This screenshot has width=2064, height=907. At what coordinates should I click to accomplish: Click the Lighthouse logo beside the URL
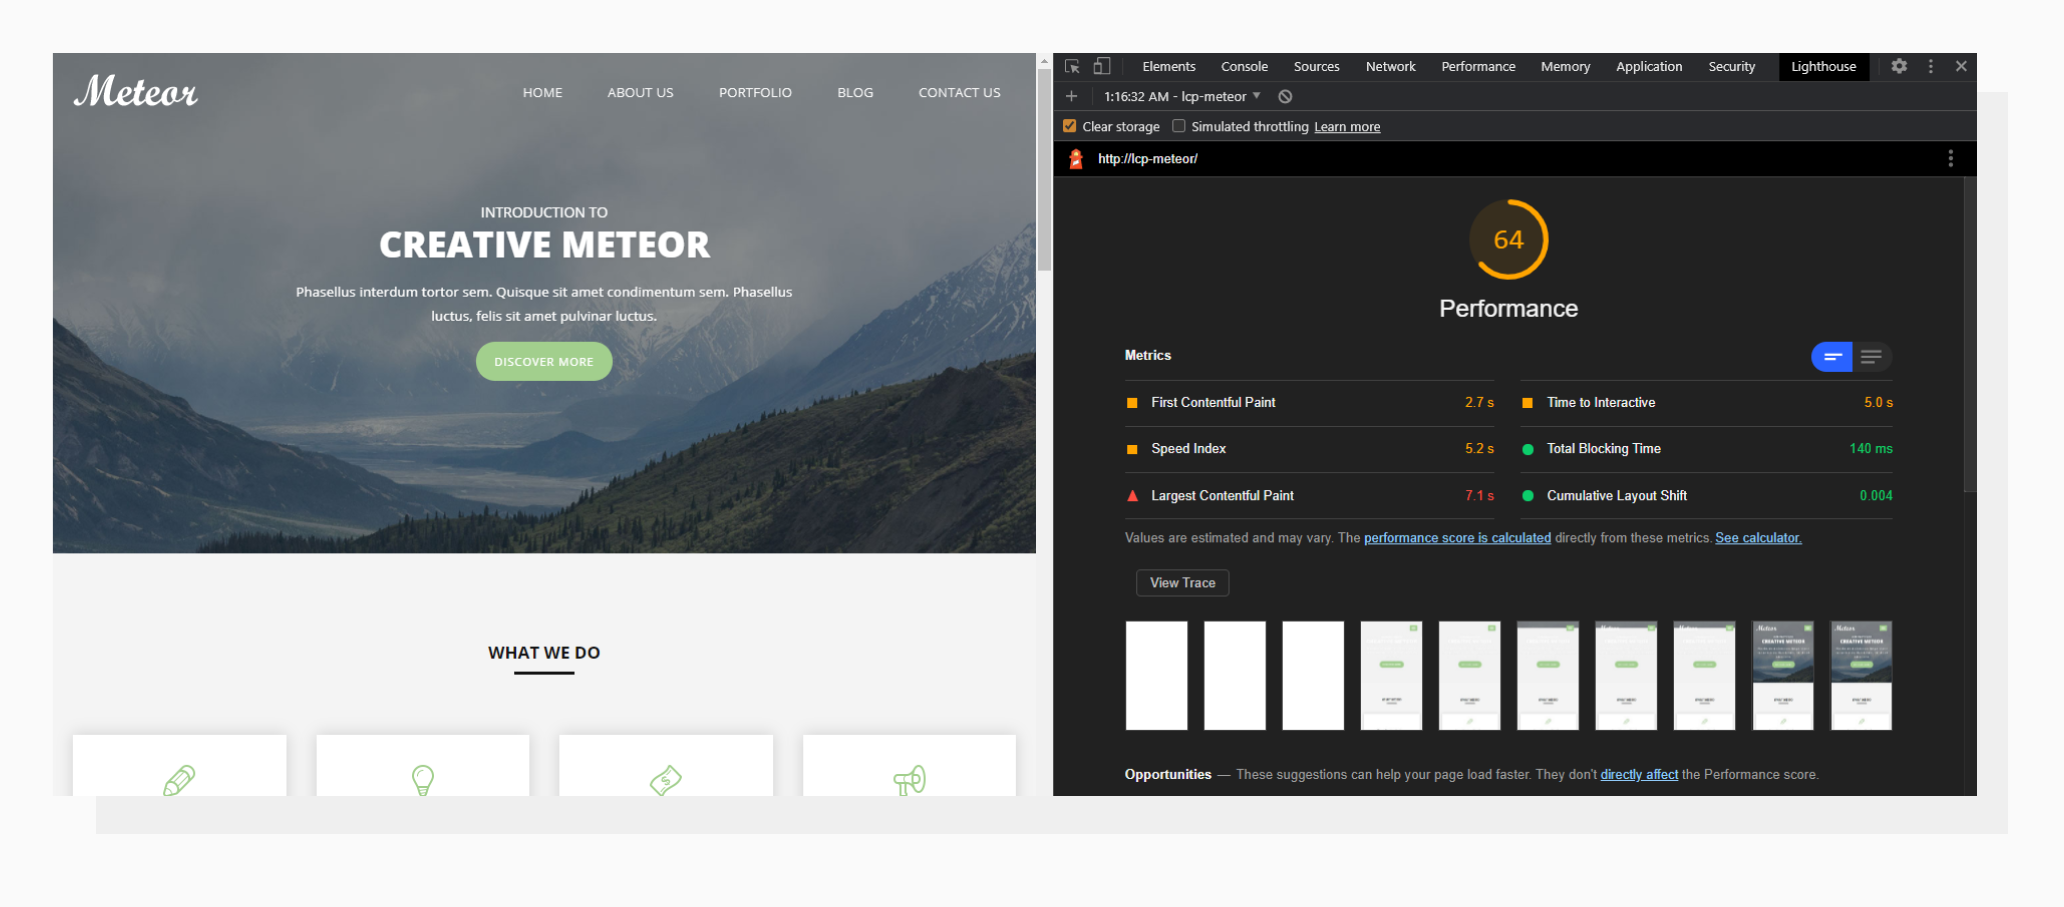[x=1075, y=158]
